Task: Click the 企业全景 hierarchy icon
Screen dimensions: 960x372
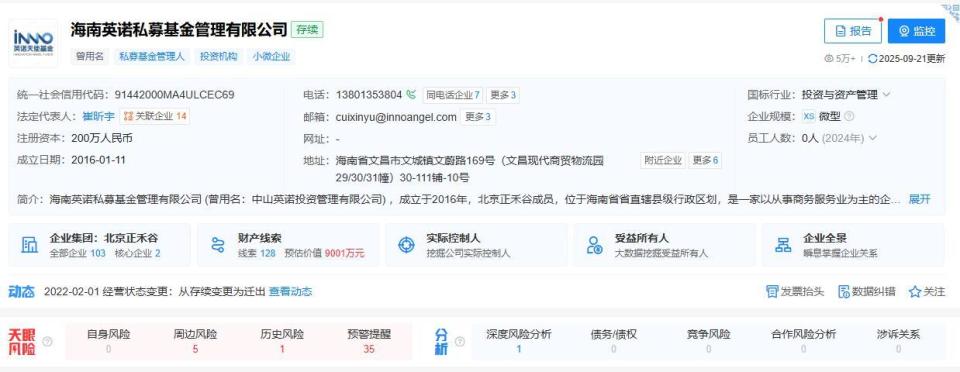Action: (x=783, y=245)
